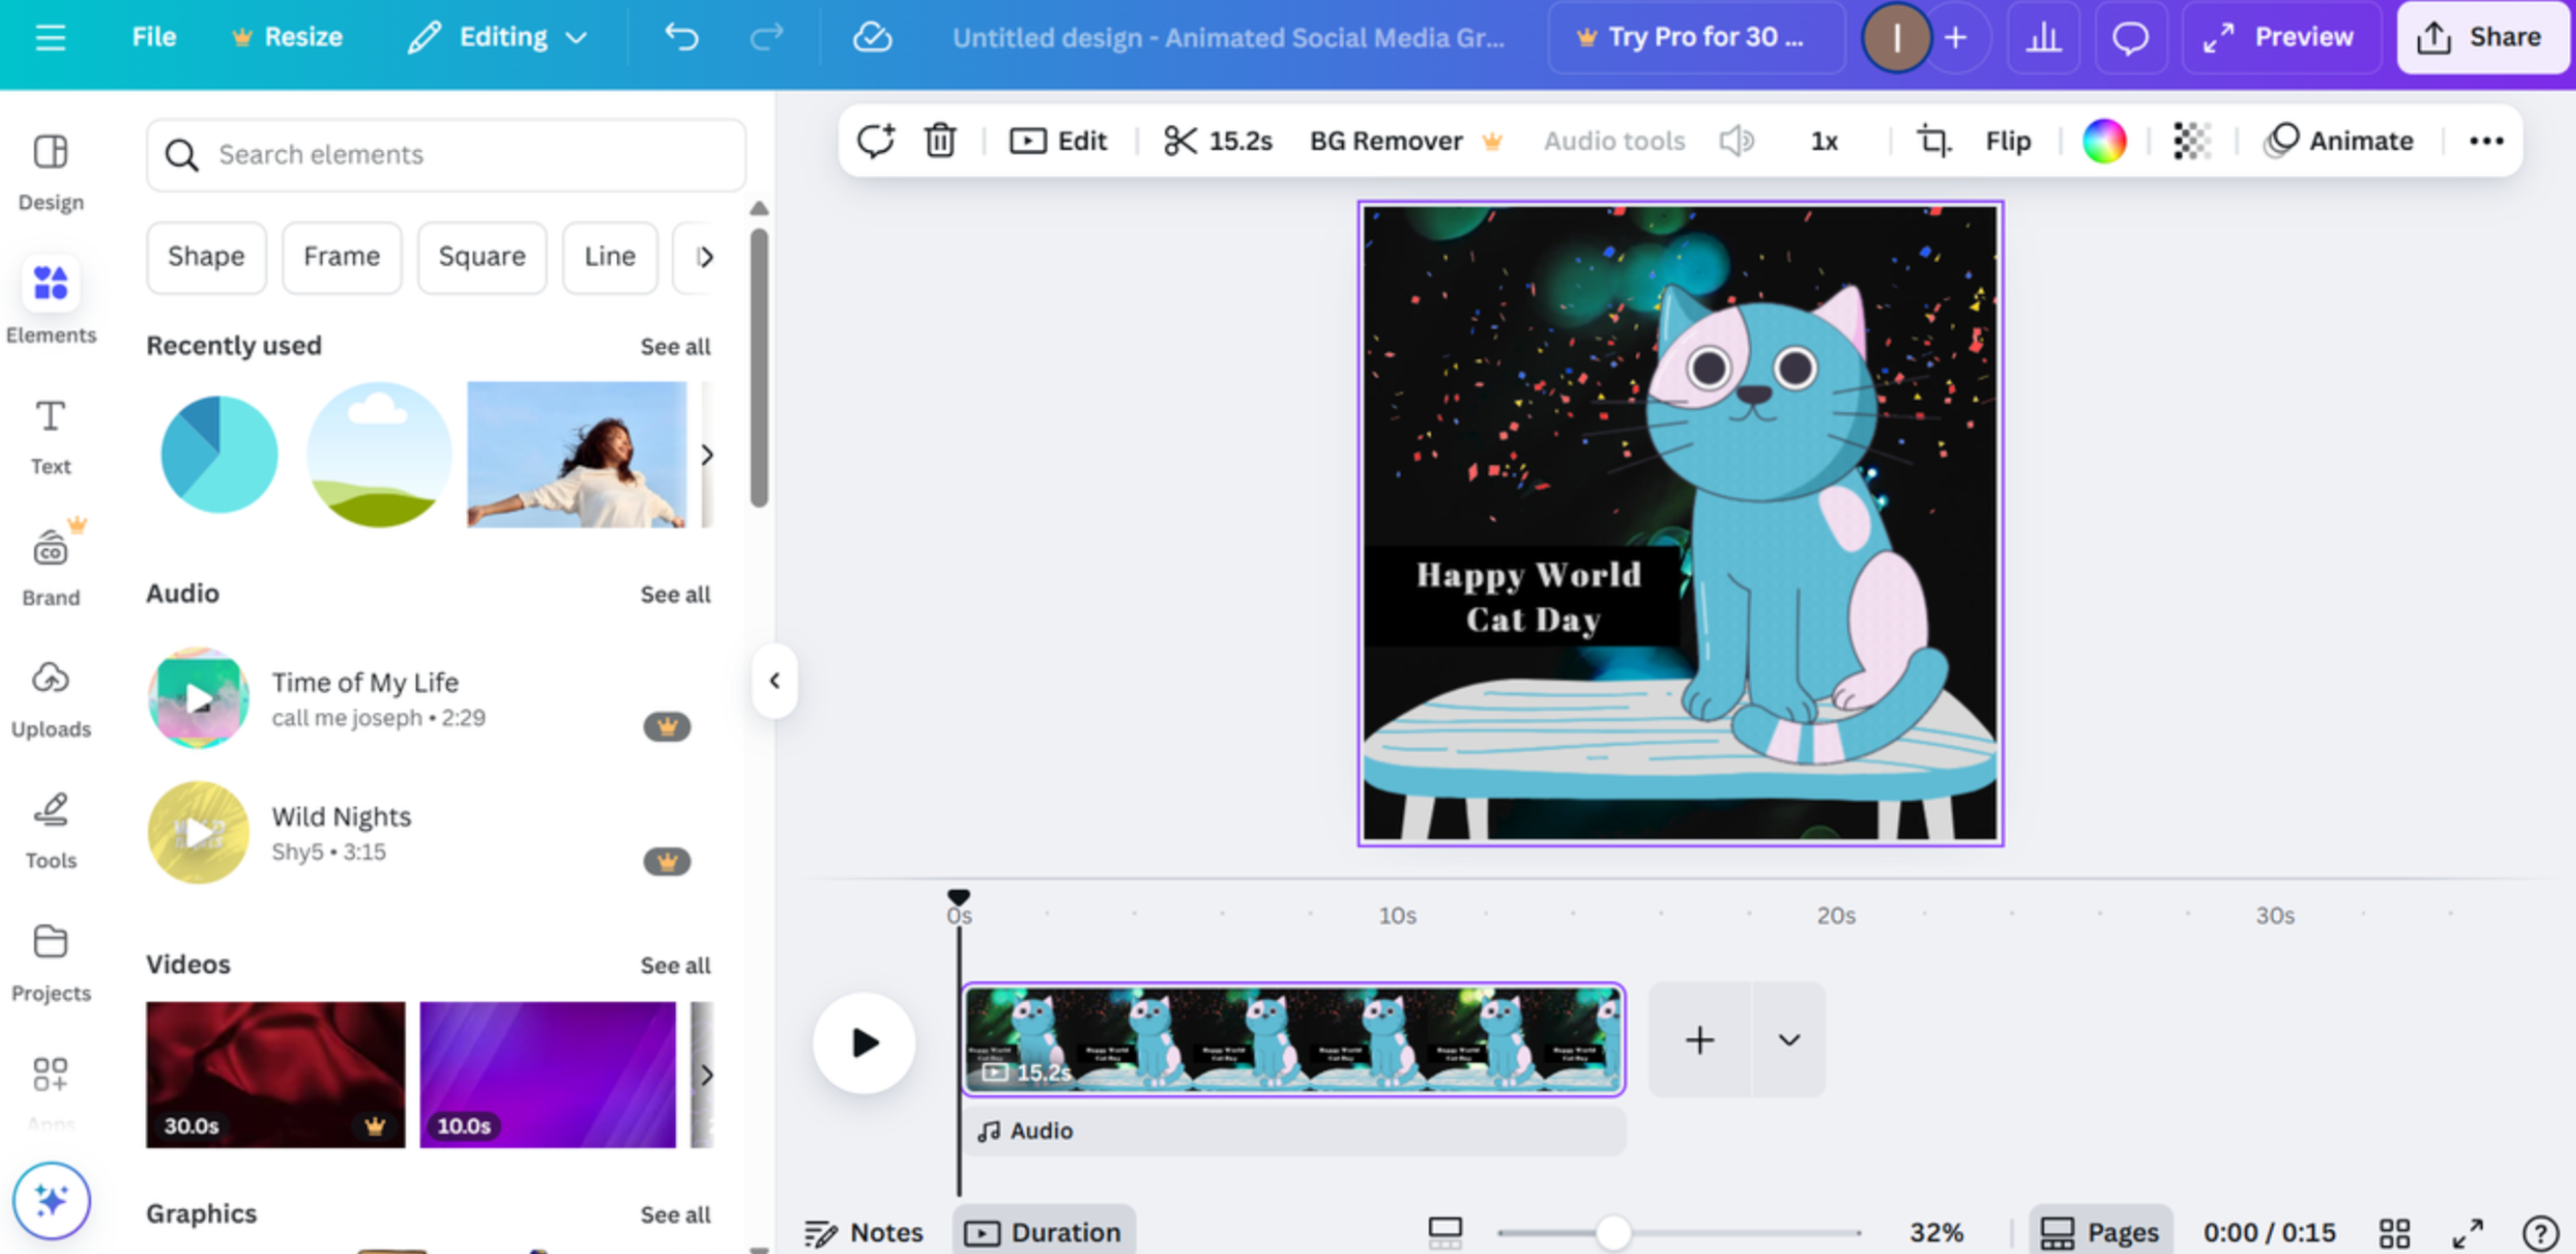Redo the last undone action
The height and width of the screenshot is (1254, 2576).
[767, 38]
